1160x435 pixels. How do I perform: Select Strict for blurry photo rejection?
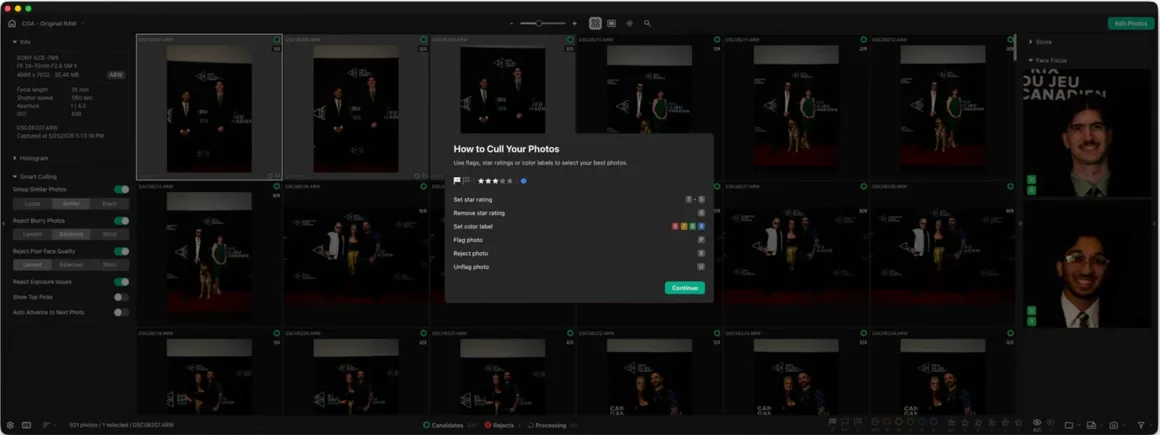109,235
